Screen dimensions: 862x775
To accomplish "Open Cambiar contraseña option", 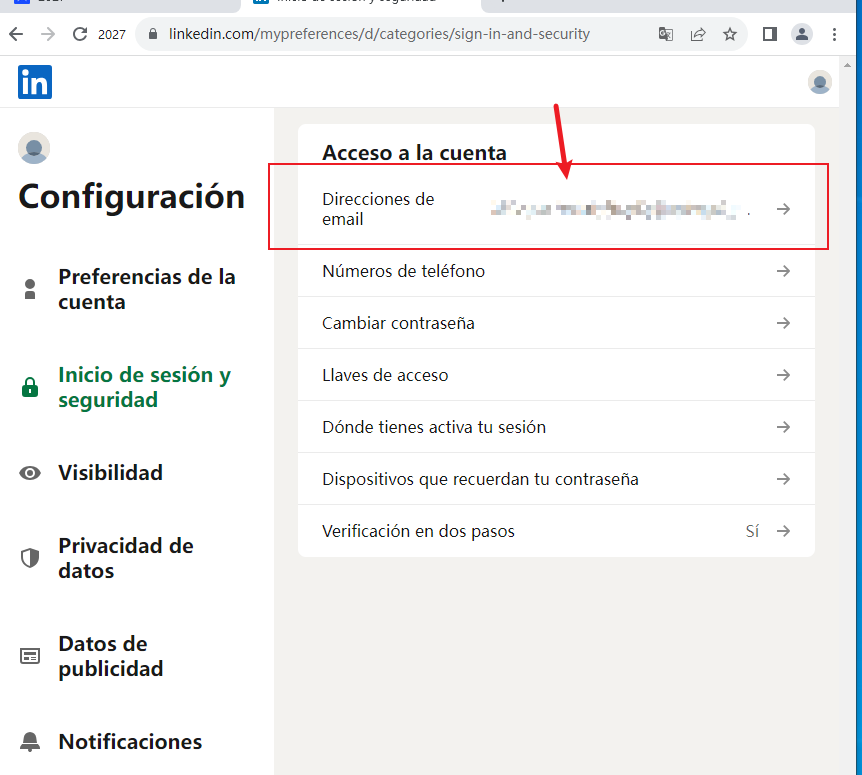I will point(556,323).
